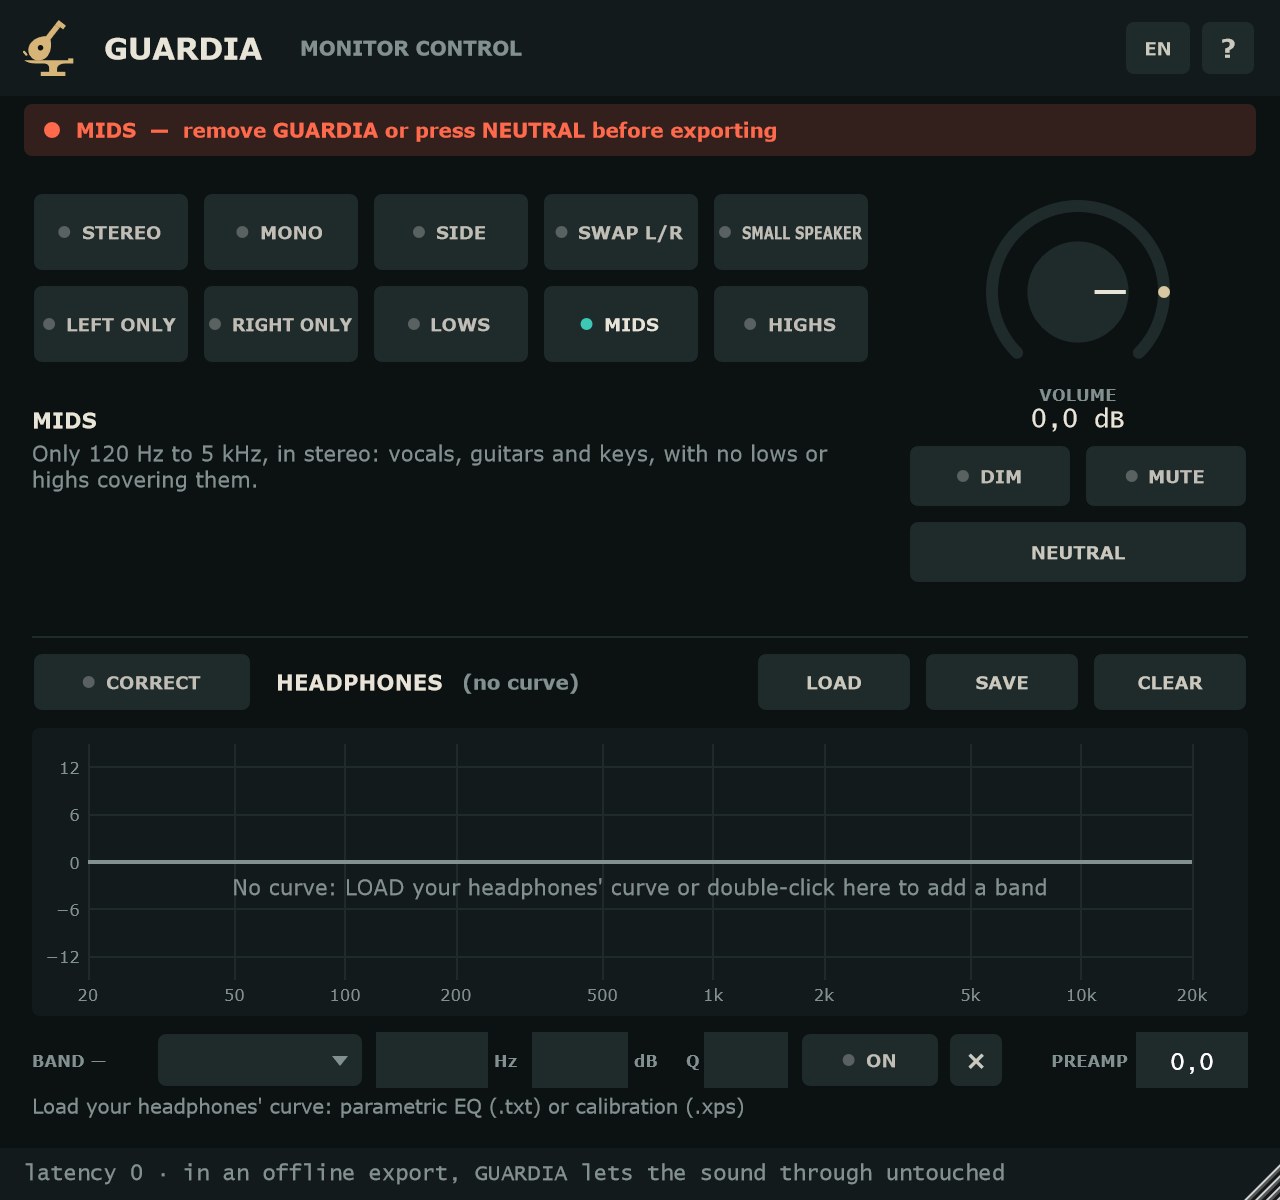
Task: Click the red MIDS warning banner
Action: [x=640, y=130]
